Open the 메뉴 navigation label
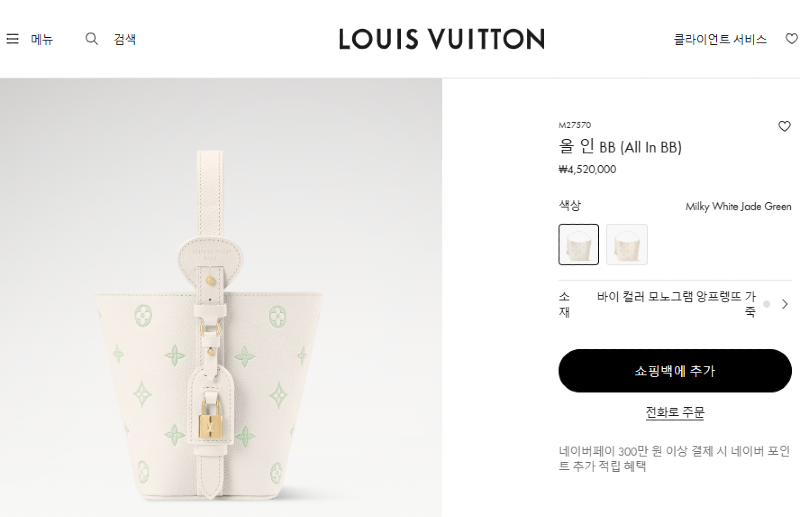The height and width of the screenshot is (517, 800). coord(42,39)
